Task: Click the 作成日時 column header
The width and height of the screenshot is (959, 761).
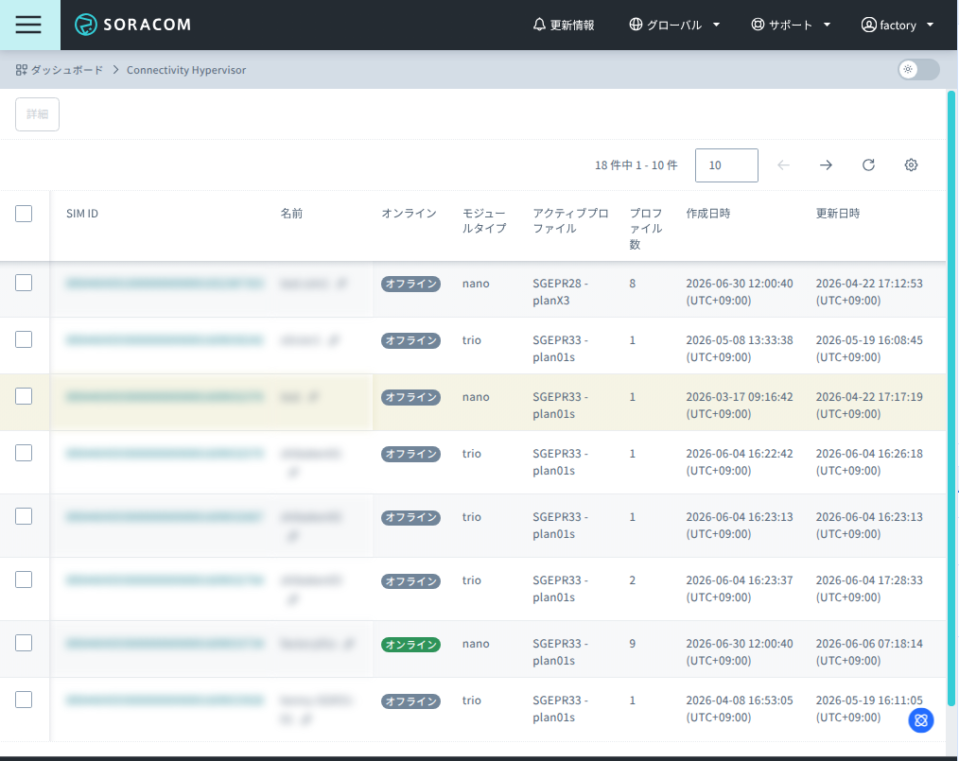Action: tap(708, 213)
